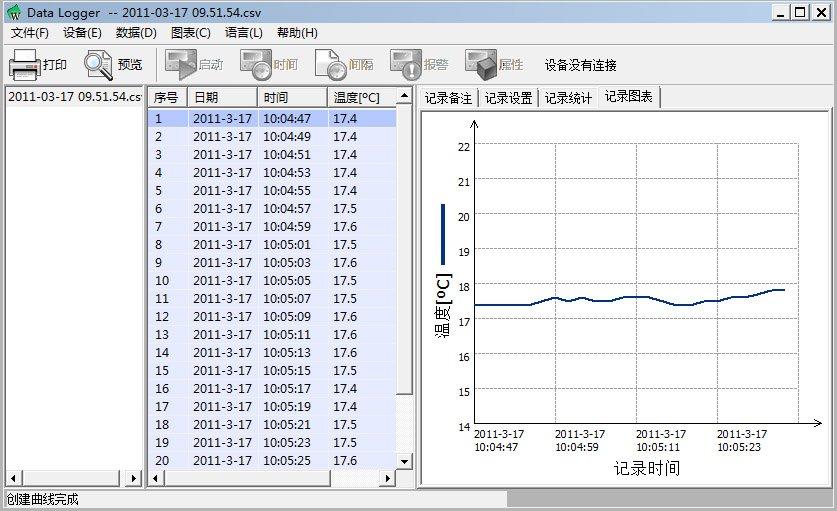Click table horizontal scroll left arrow
The height and width of the screenshot is (511, 837).
155,478
